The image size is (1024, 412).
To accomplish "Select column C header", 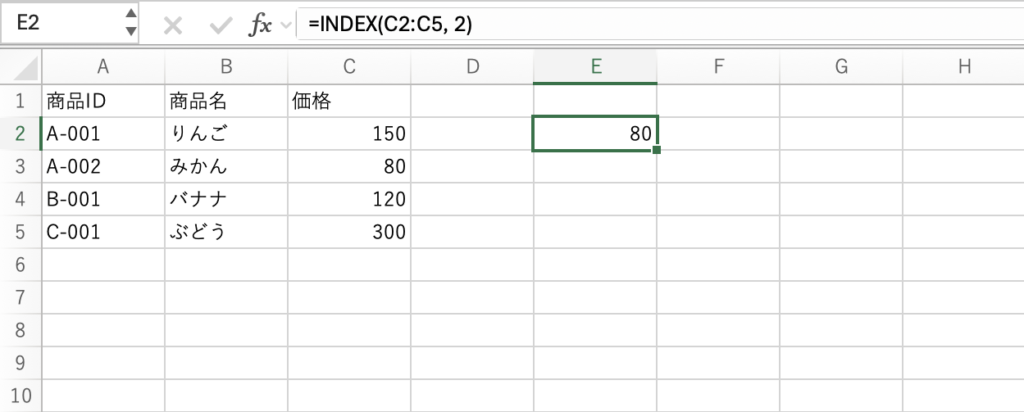I will click(348, 67).
